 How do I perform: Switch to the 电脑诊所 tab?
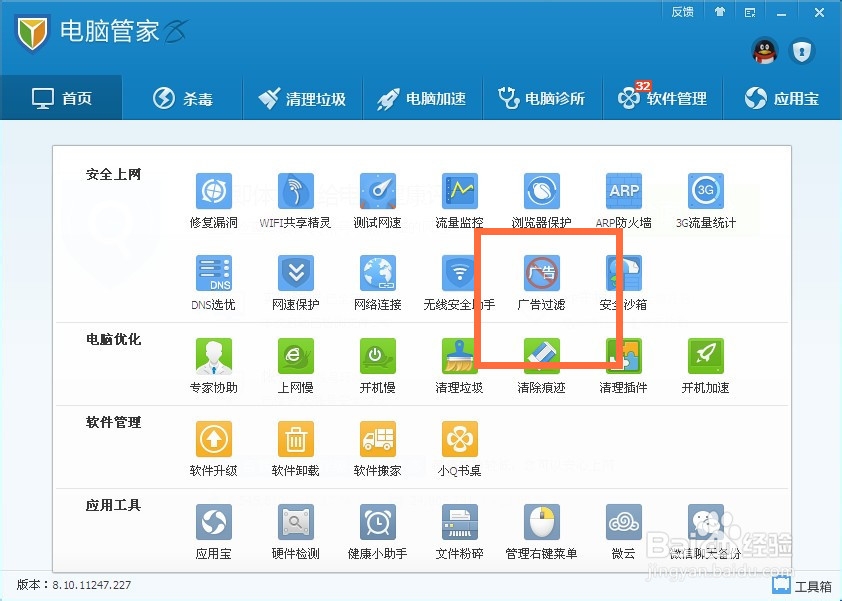[543, 98]
